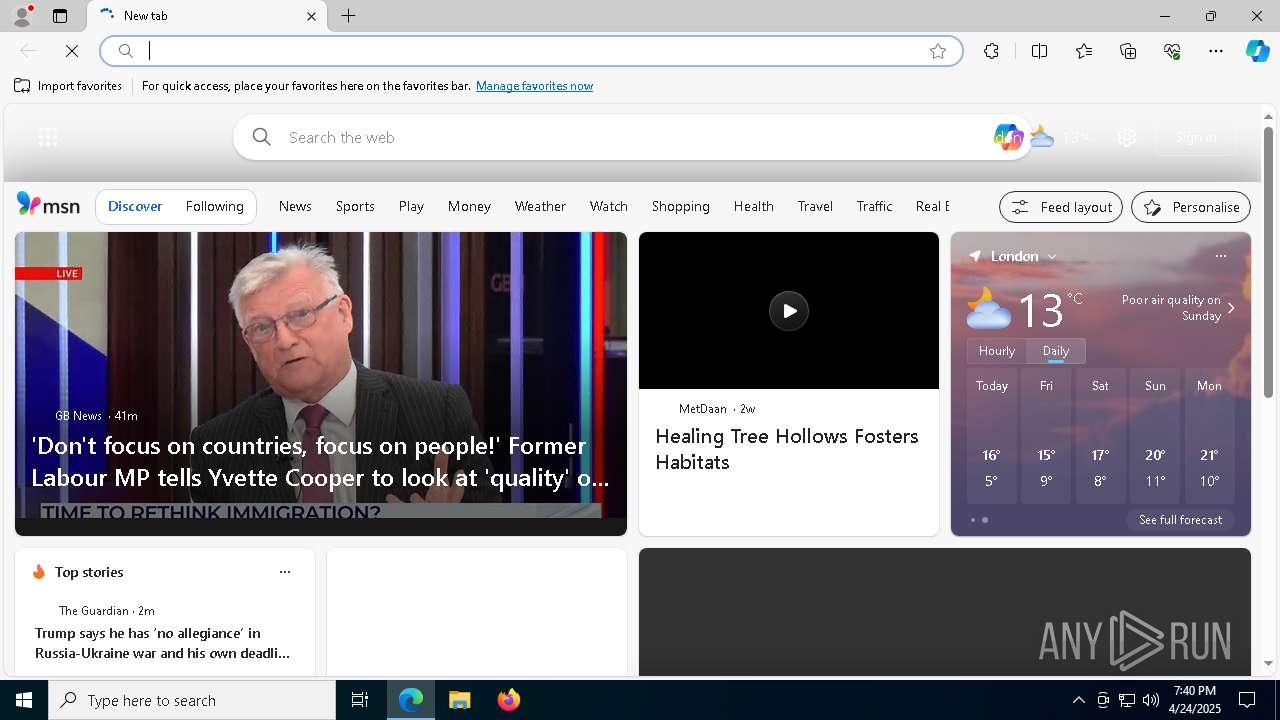
Task: Show hidden system tray icons
Action: tap(1078, 700)
